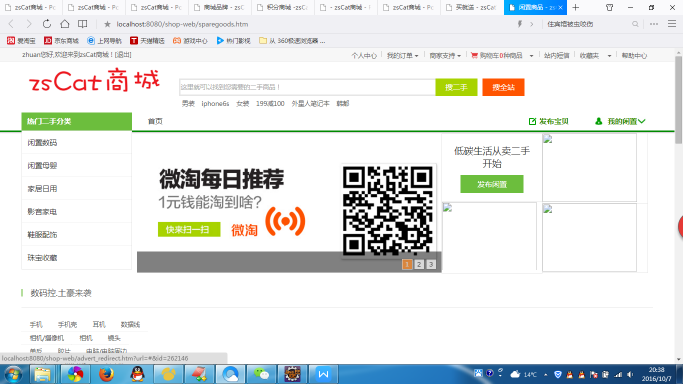Click the green 发布闲置 button
This screenshot has height=384, width=683.
(492, 184)
